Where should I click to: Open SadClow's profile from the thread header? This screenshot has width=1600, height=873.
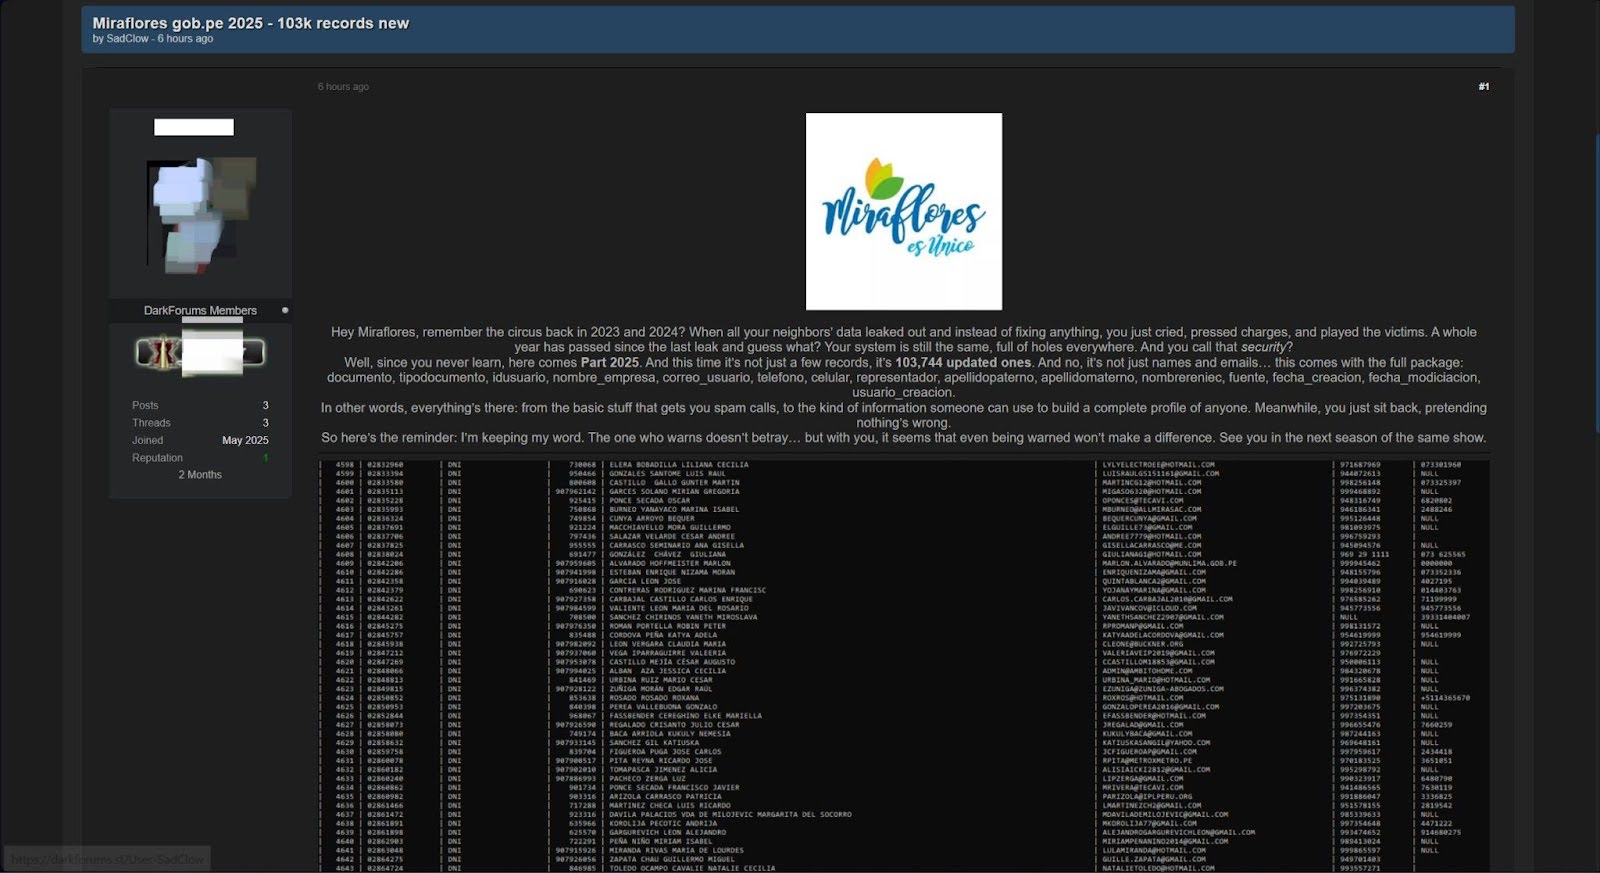point(127,39)
